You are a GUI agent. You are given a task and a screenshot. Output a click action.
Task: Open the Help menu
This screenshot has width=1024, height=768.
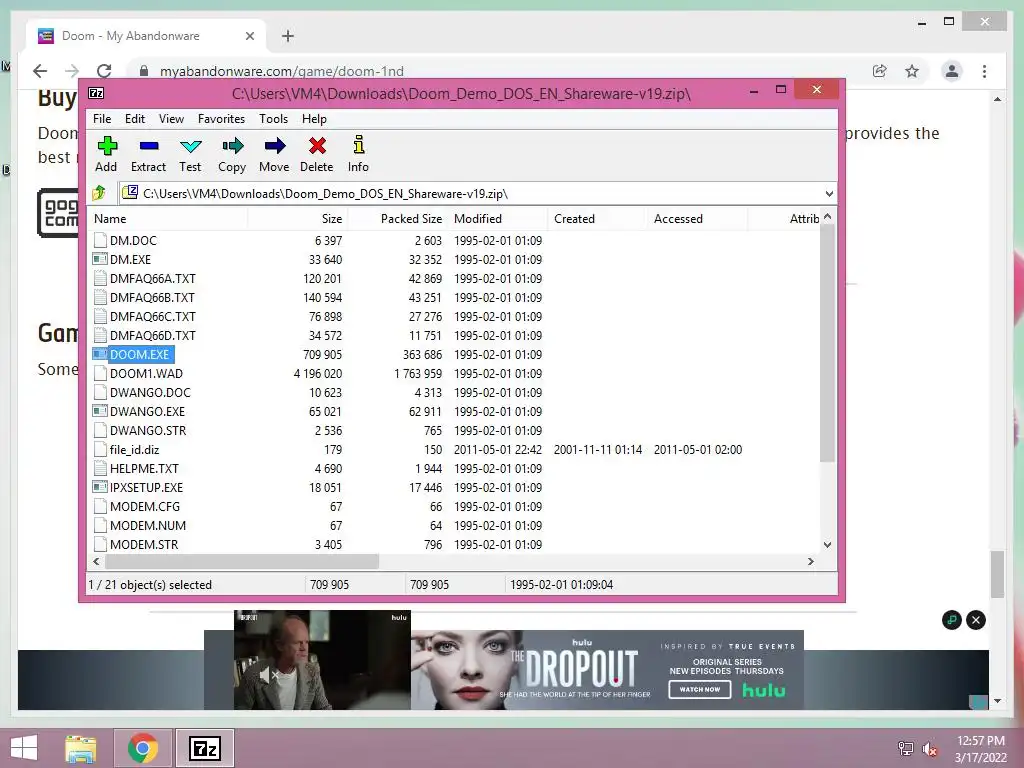[x=314, y=119]
